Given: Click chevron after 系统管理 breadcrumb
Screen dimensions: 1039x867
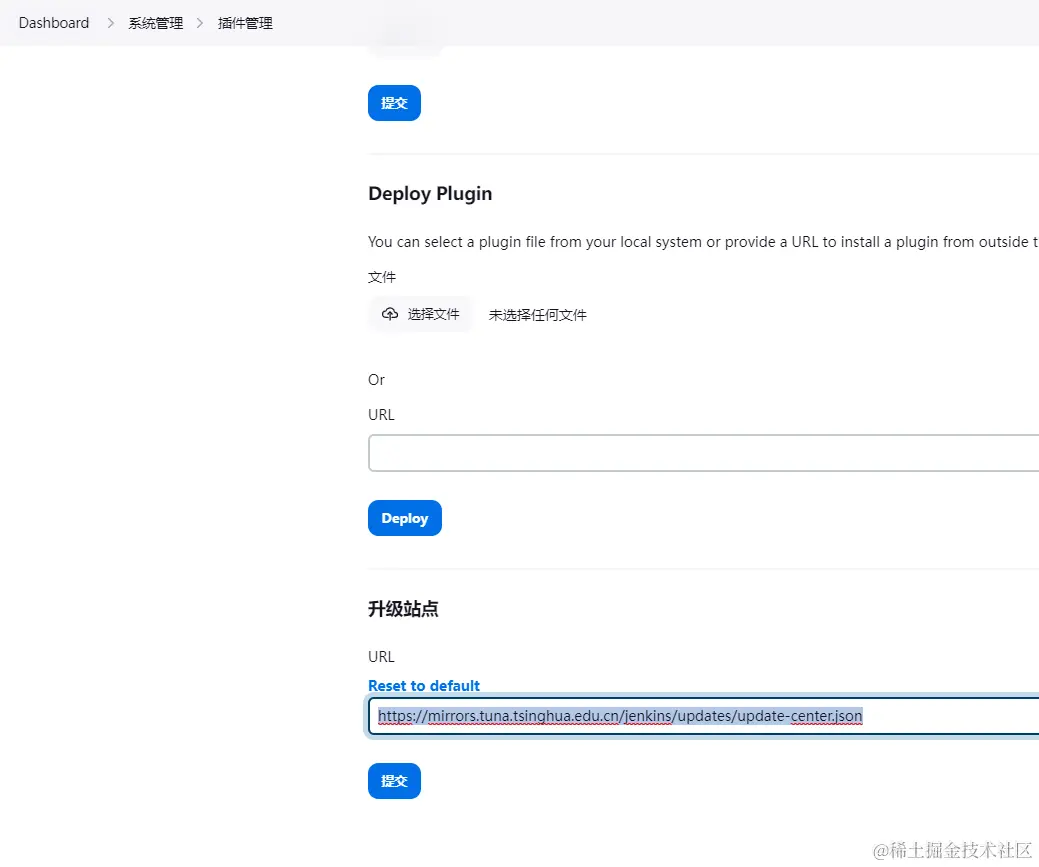Looking at the screenshot, I should [x=199, y=23].
